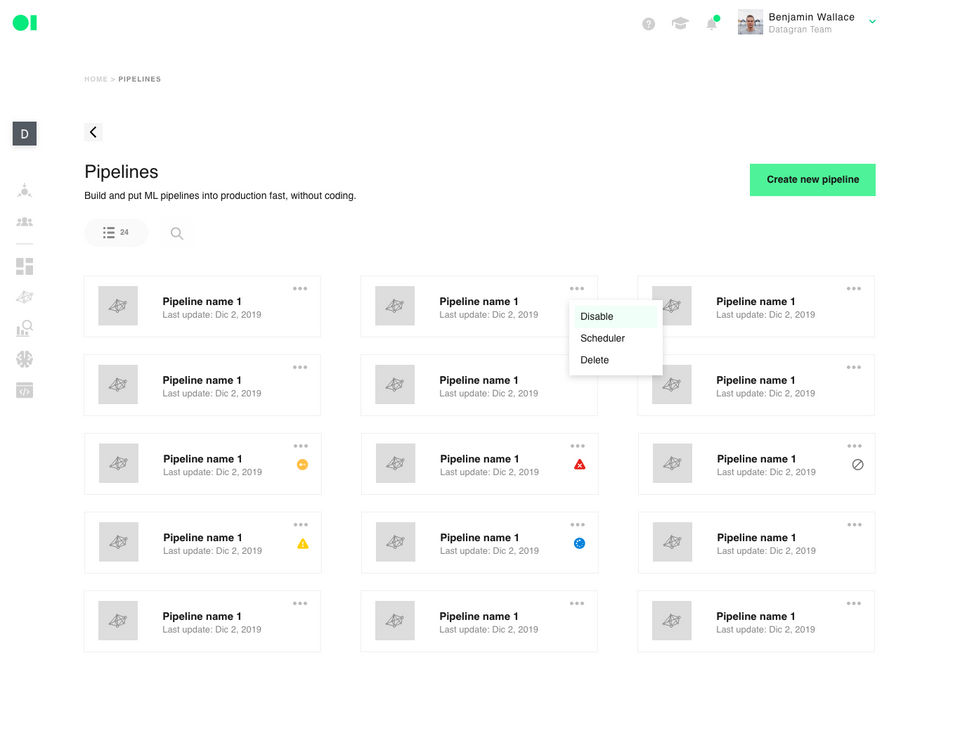
Task: Click the team members sidebar icon
Action: 25,222
